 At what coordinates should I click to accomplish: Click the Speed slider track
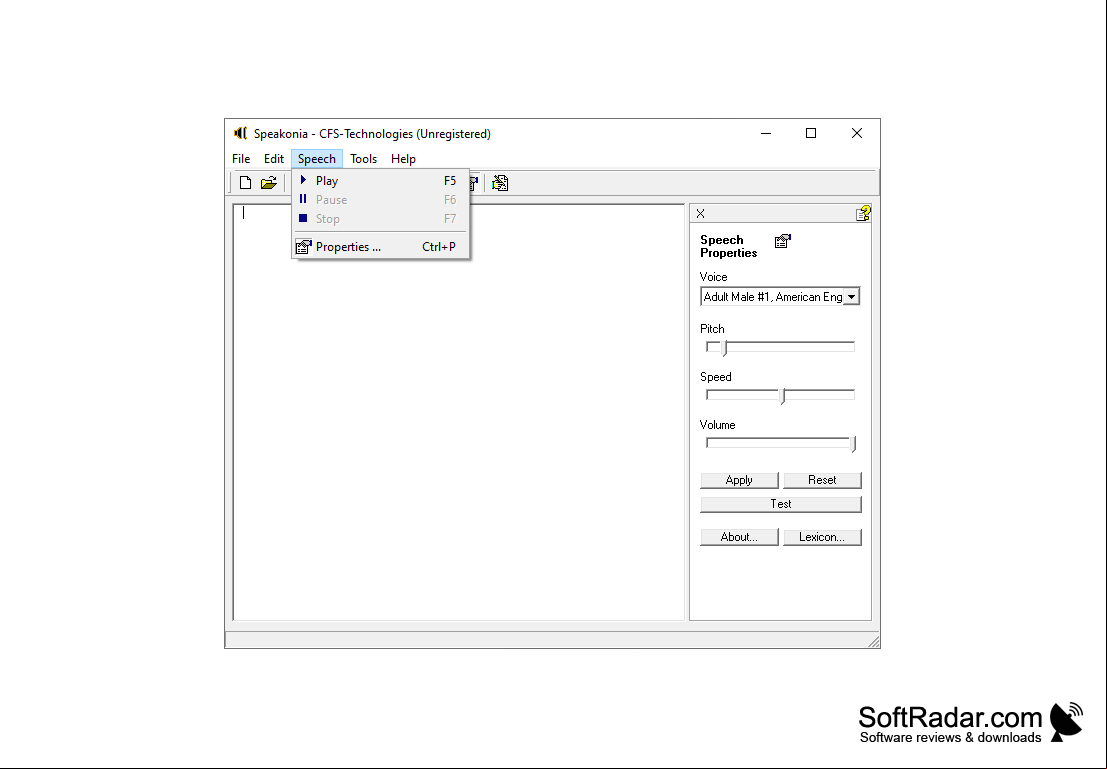click(x=780, y=395)
